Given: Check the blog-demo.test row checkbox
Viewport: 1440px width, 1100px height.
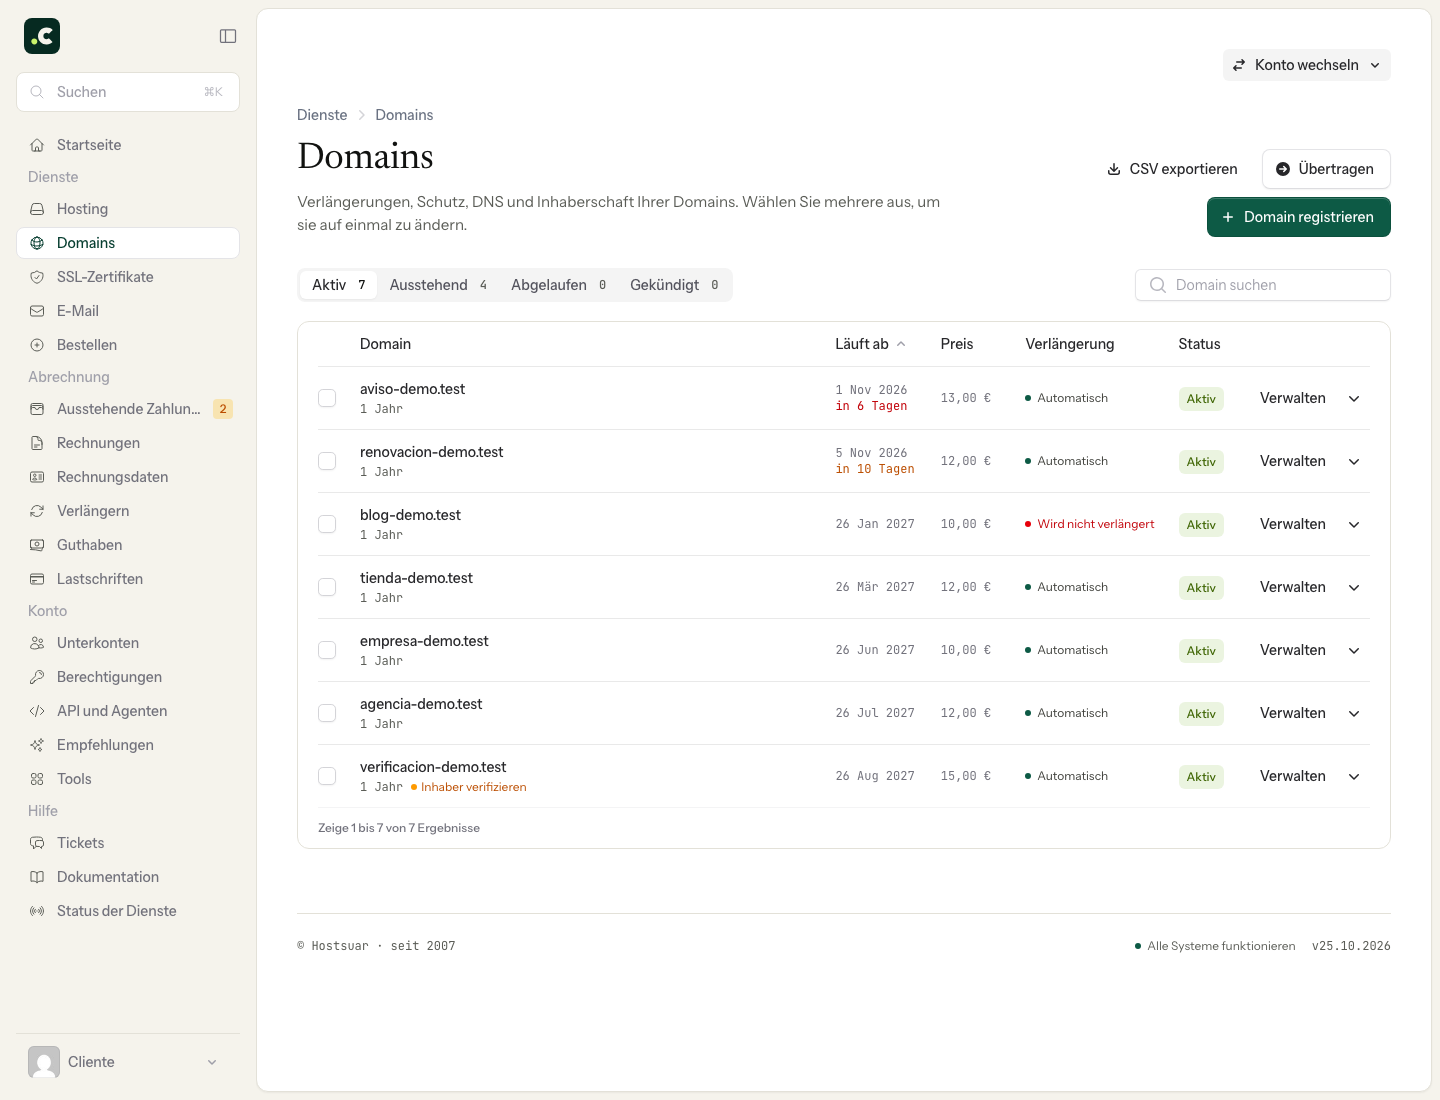Looking at the screenshot, I should [x=327, y=524].
